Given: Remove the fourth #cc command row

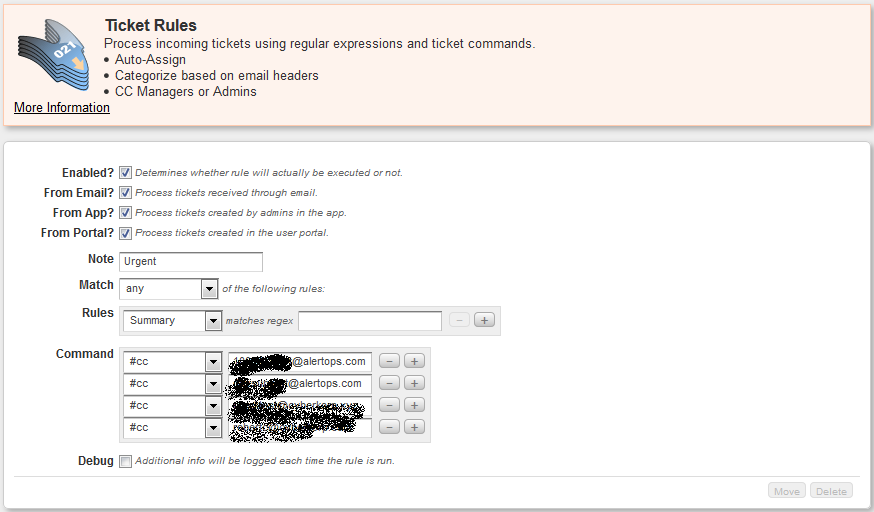Looking at the screenshot, I should [x=390, y=427].
